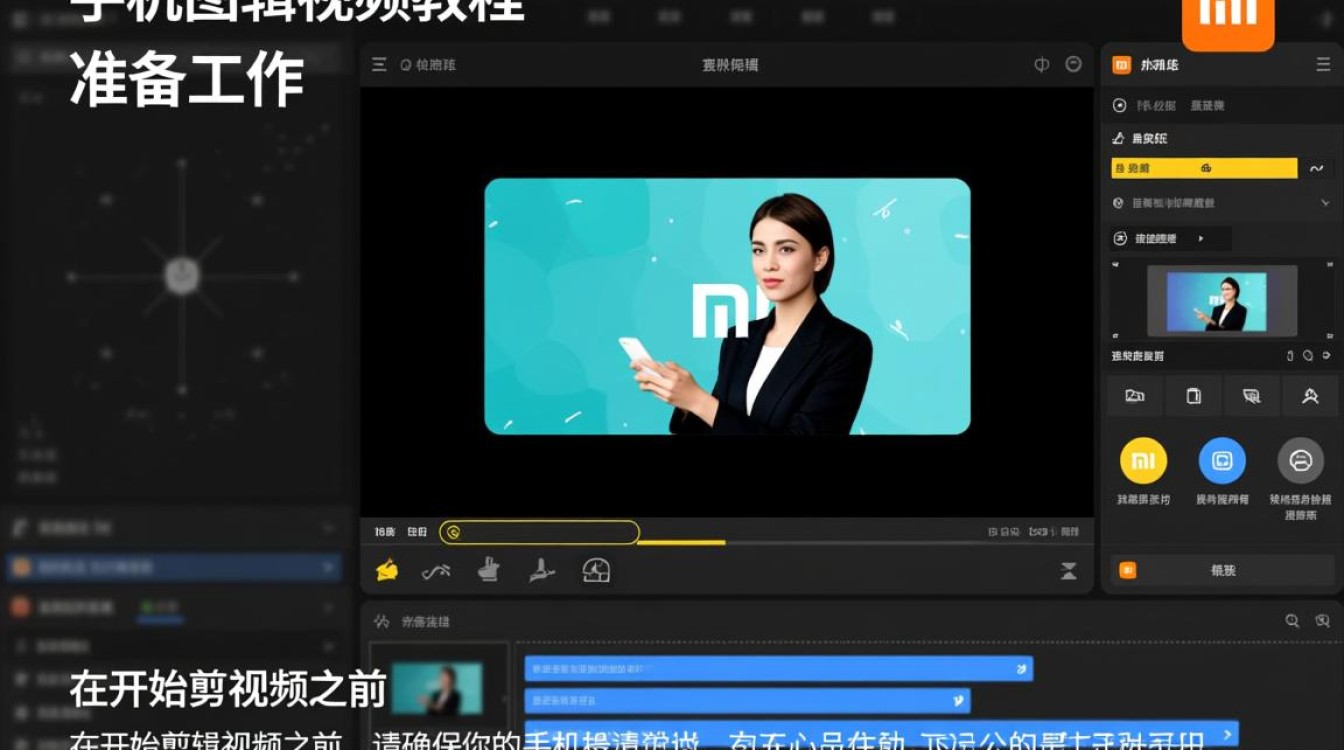Image resolution: width=1344 pixels, height=750 pixels.
Task: Select the yellow hand-pointer tool in the edit toolbar
Action: (x=387, y=570)
